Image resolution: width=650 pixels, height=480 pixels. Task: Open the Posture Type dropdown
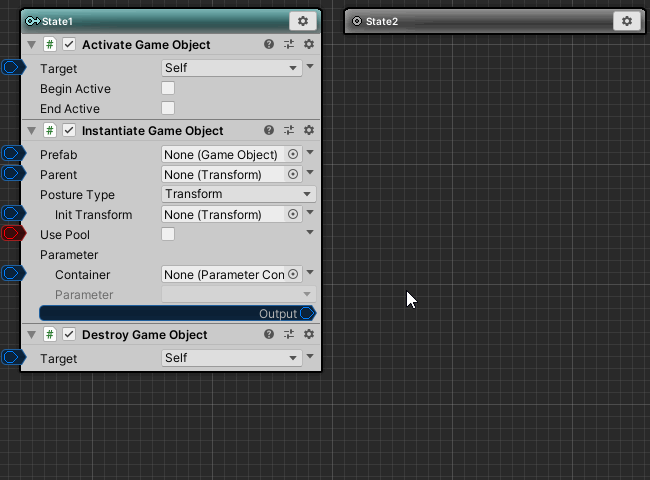pyautogui.click(x=238, y=194)
